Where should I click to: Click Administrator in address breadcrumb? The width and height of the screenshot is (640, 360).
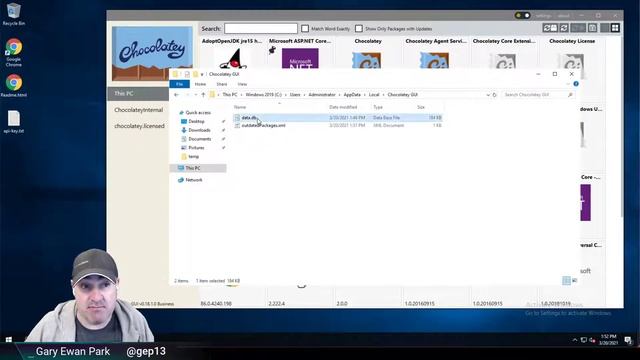pos(322,95)
